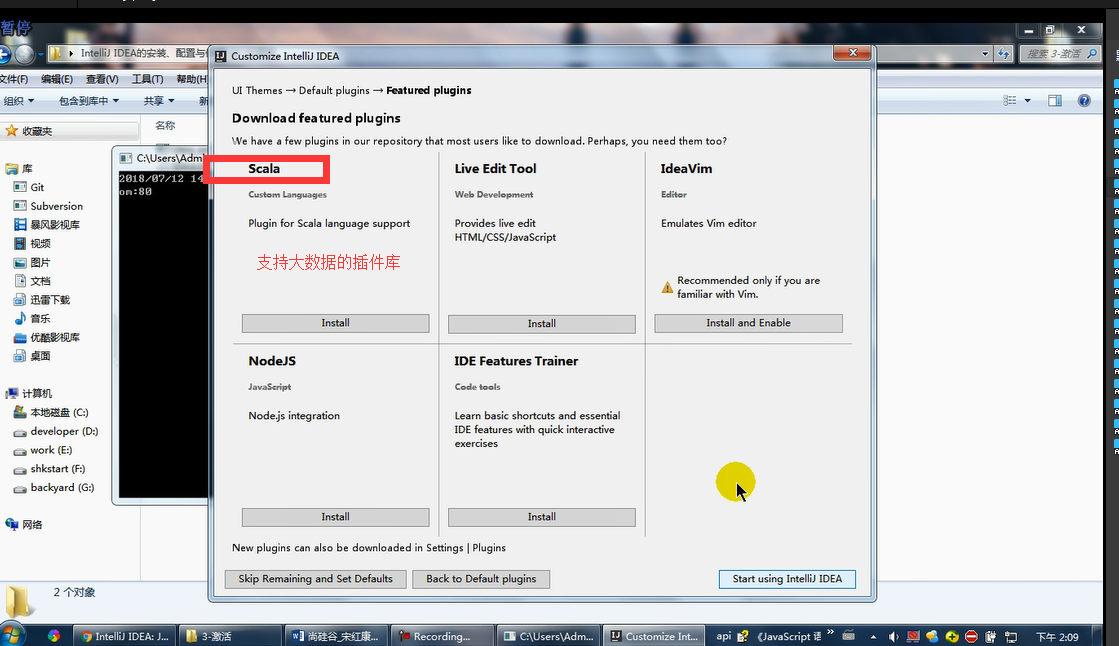Image resolution: width=1119 pixels, height=646 pixels.
Task: Toggle the Explorer preview pane
Action: click(x=1055, y=101)
